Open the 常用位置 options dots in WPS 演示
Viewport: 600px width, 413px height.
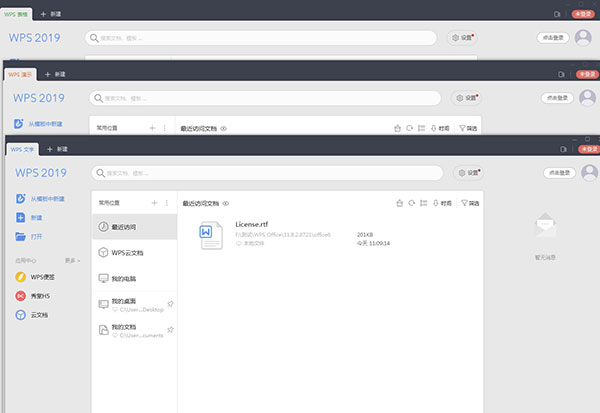(x=165, y=128)
